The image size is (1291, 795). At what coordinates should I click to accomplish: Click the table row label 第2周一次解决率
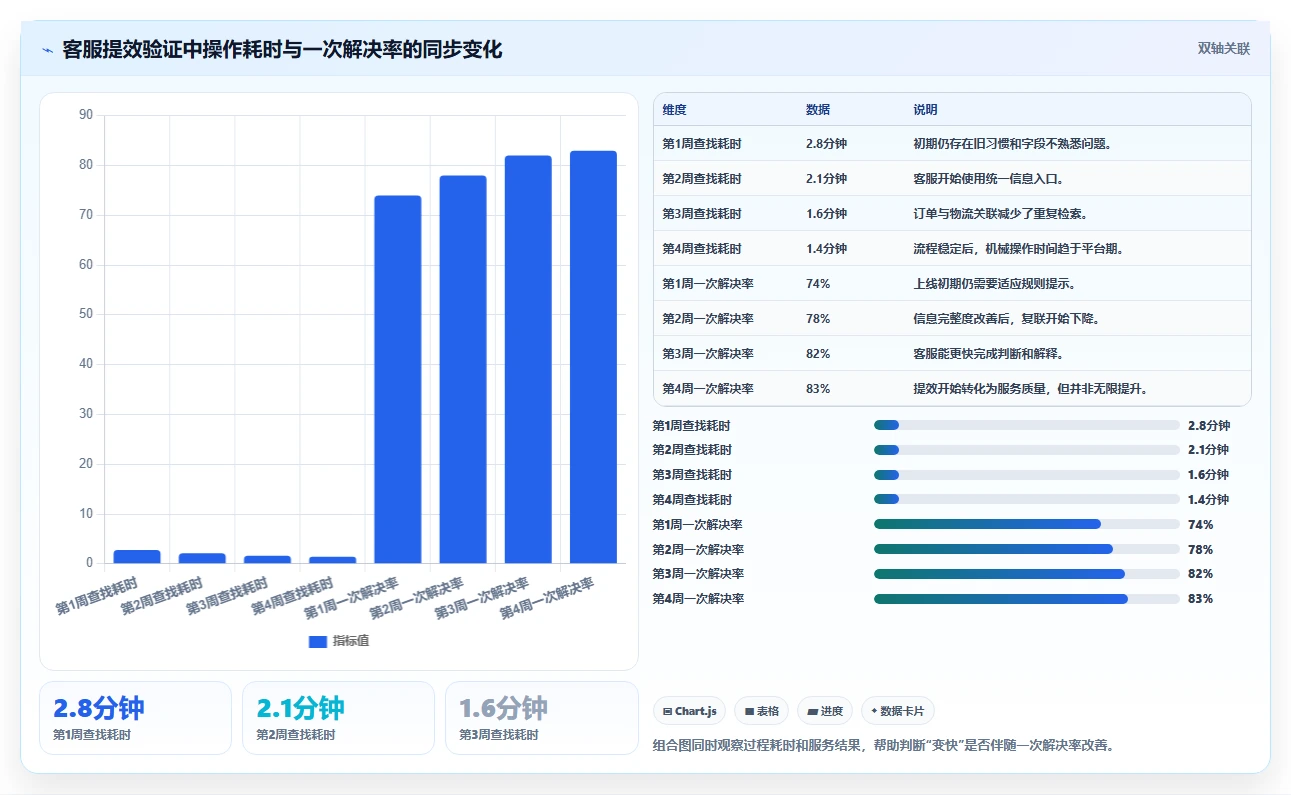click(x=708, y=318)
